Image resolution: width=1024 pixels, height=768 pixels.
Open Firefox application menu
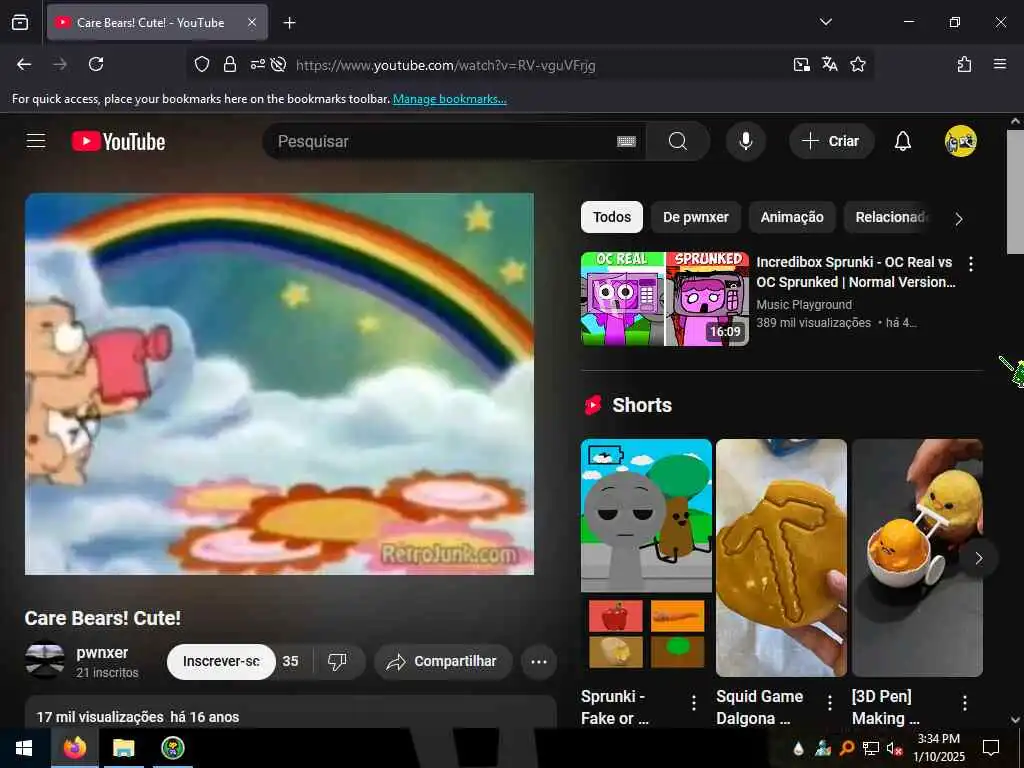pyautogui.click(x=1000, y=64)
